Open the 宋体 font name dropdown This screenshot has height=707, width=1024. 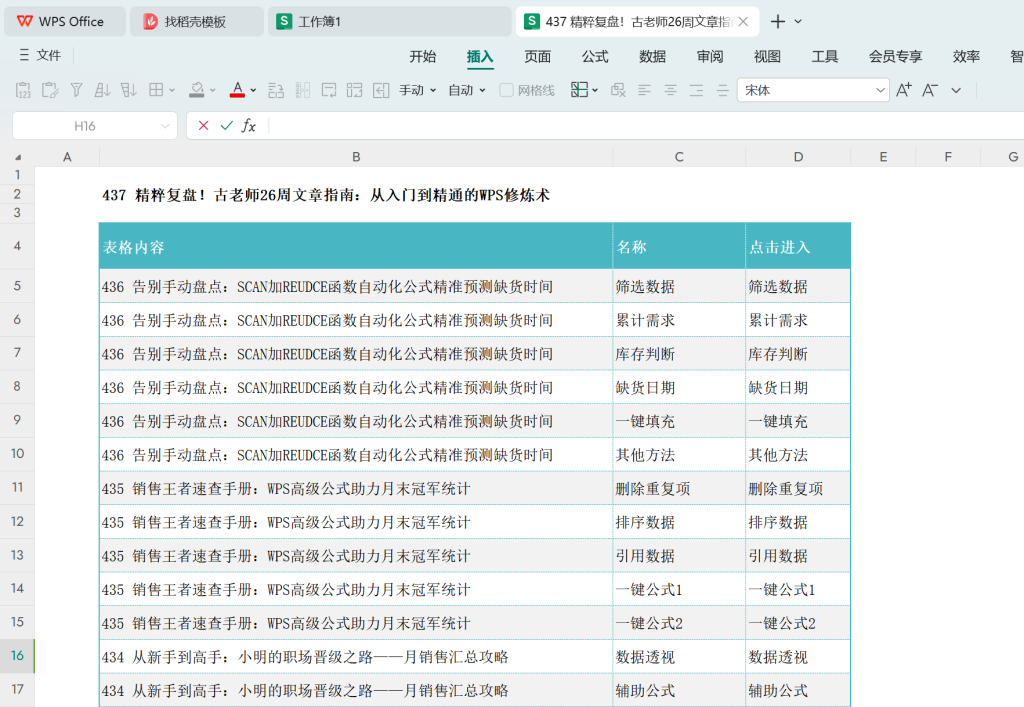880,90
